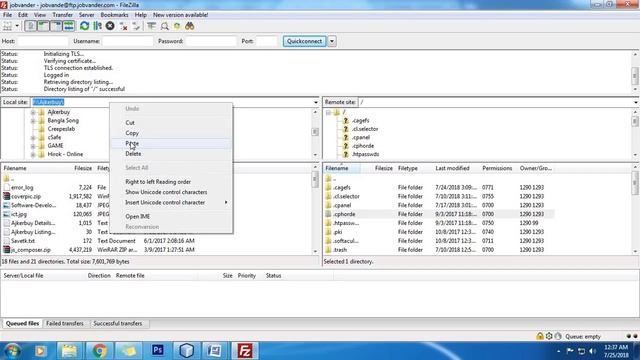
Task: Open 'New version available!' menu
Action: pyautogui.click(x=180, y=15)
